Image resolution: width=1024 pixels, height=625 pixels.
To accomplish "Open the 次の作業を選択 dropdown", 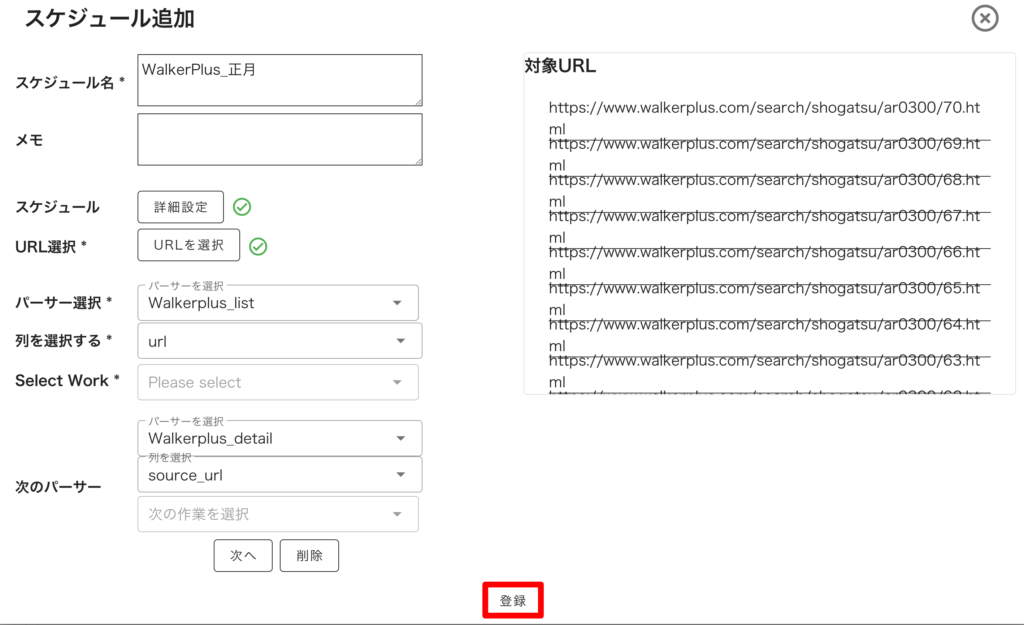I will pos(278,514).
